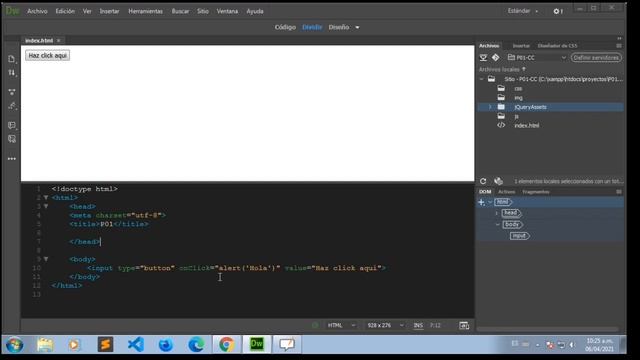640x360 pixels.
Task: Switch to the Activos panel tab
Action: click(x=507, y=192)
